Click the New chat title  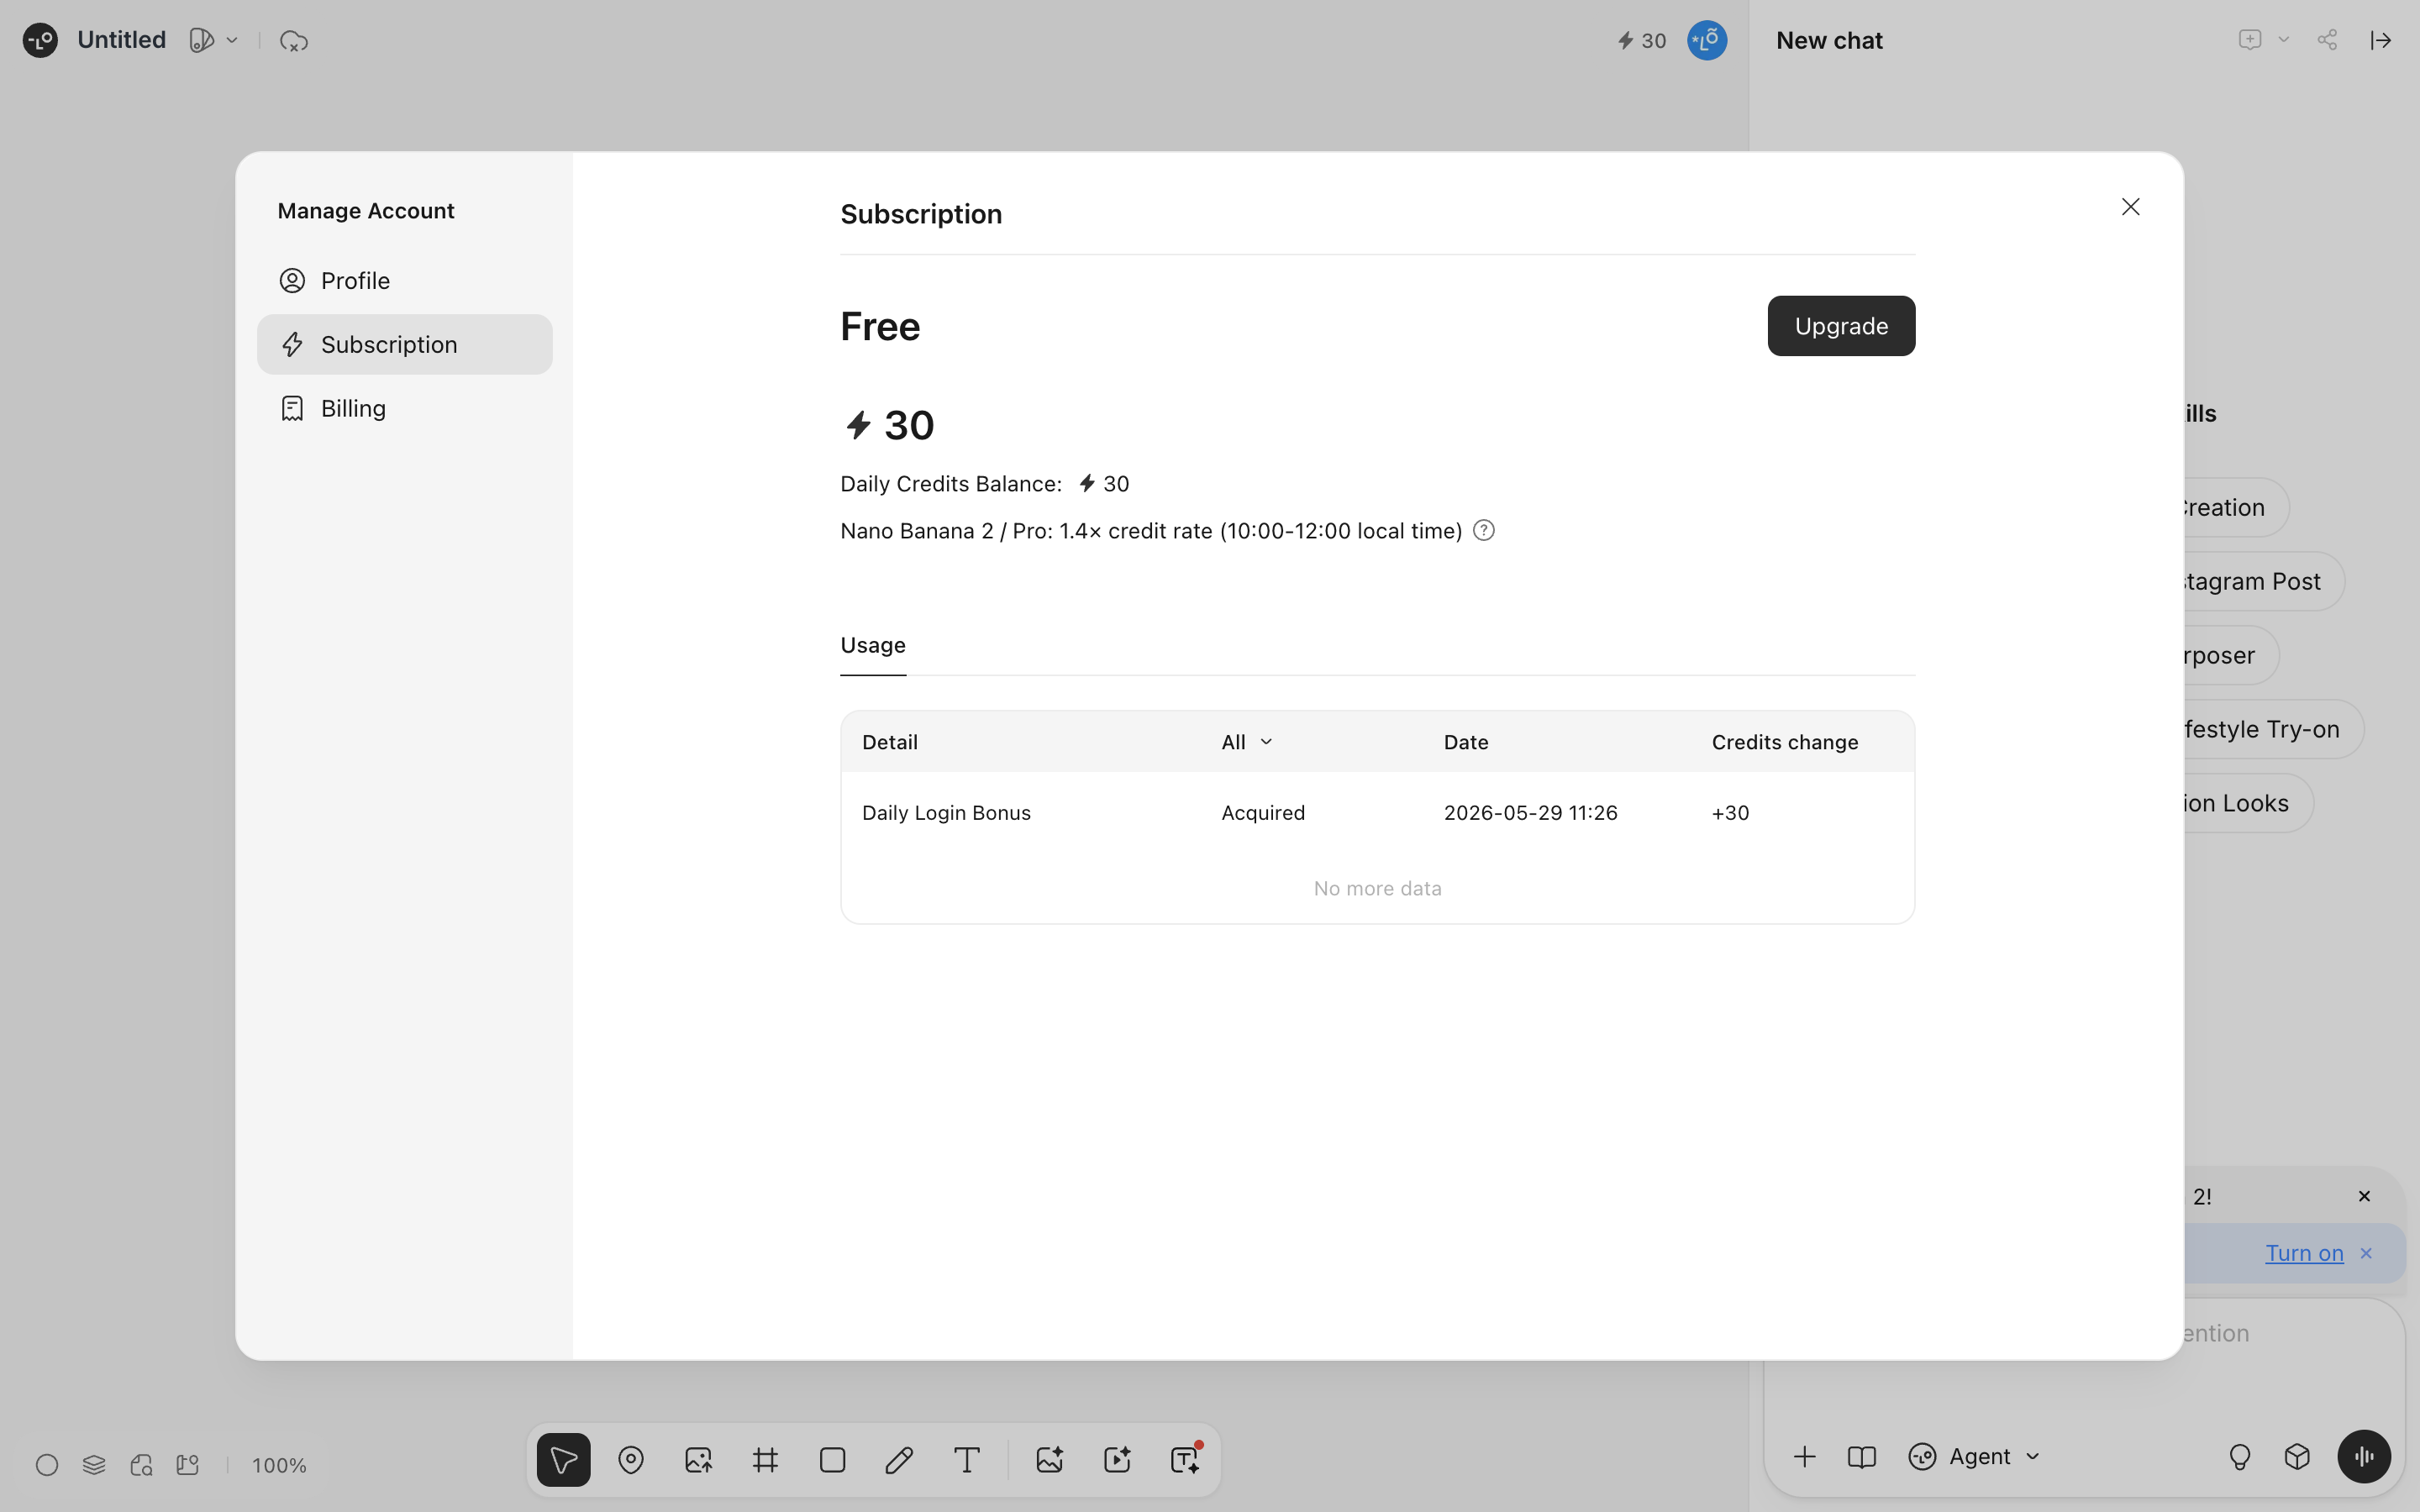click(x=1829, y=40)
